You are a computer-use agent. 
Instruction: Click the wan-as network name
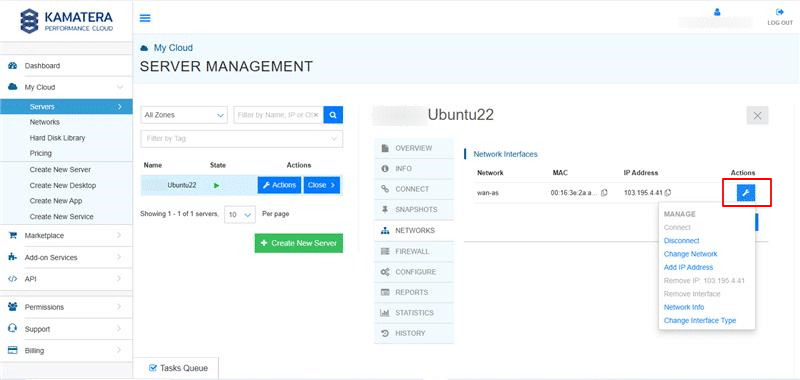tap(488, 193)
